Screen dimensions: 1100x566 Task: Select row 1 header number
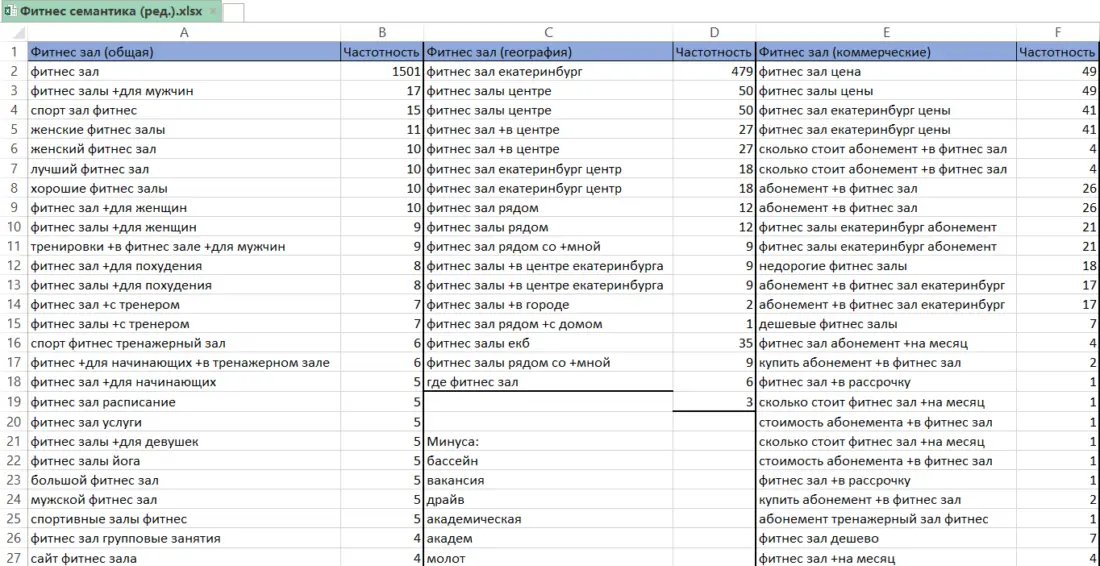[14, 51]
